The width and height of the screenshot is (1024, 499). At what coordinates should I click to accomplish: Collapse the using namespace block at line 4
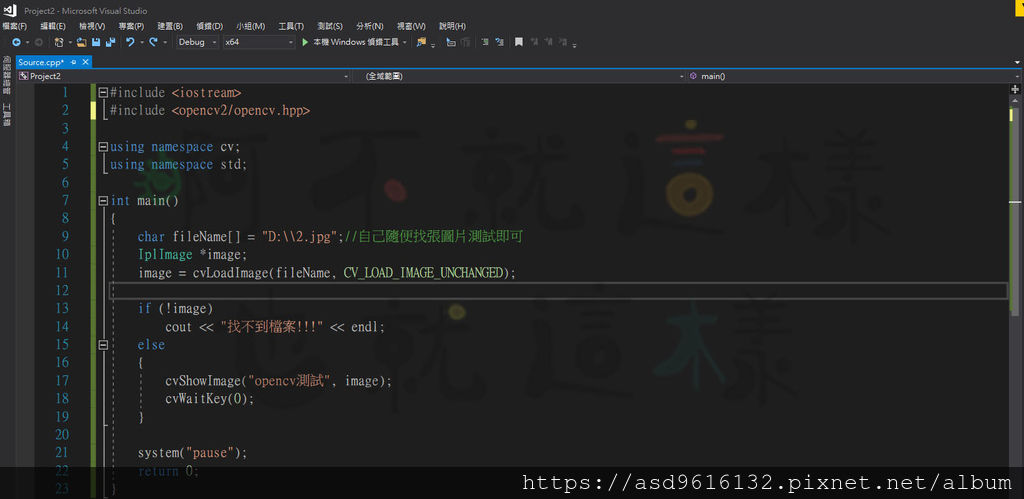pos(103,147)
